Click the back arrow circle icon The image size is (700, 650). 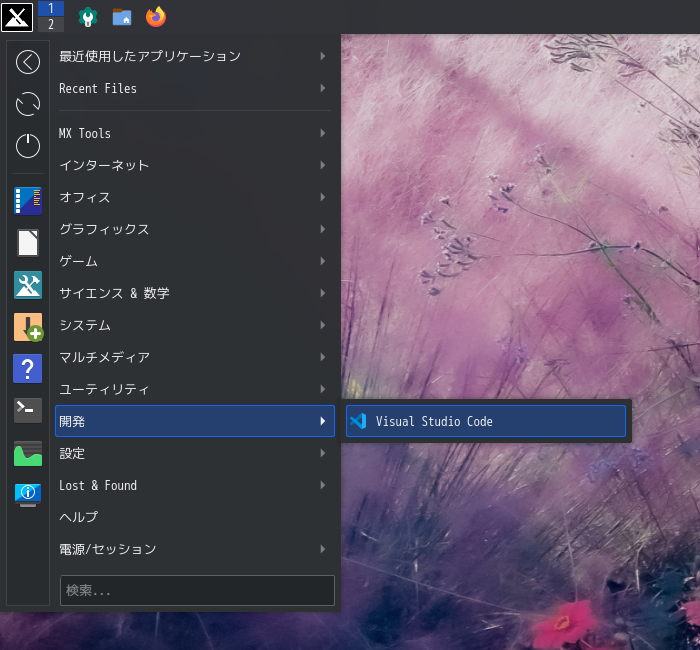click(x=28, y=62)
